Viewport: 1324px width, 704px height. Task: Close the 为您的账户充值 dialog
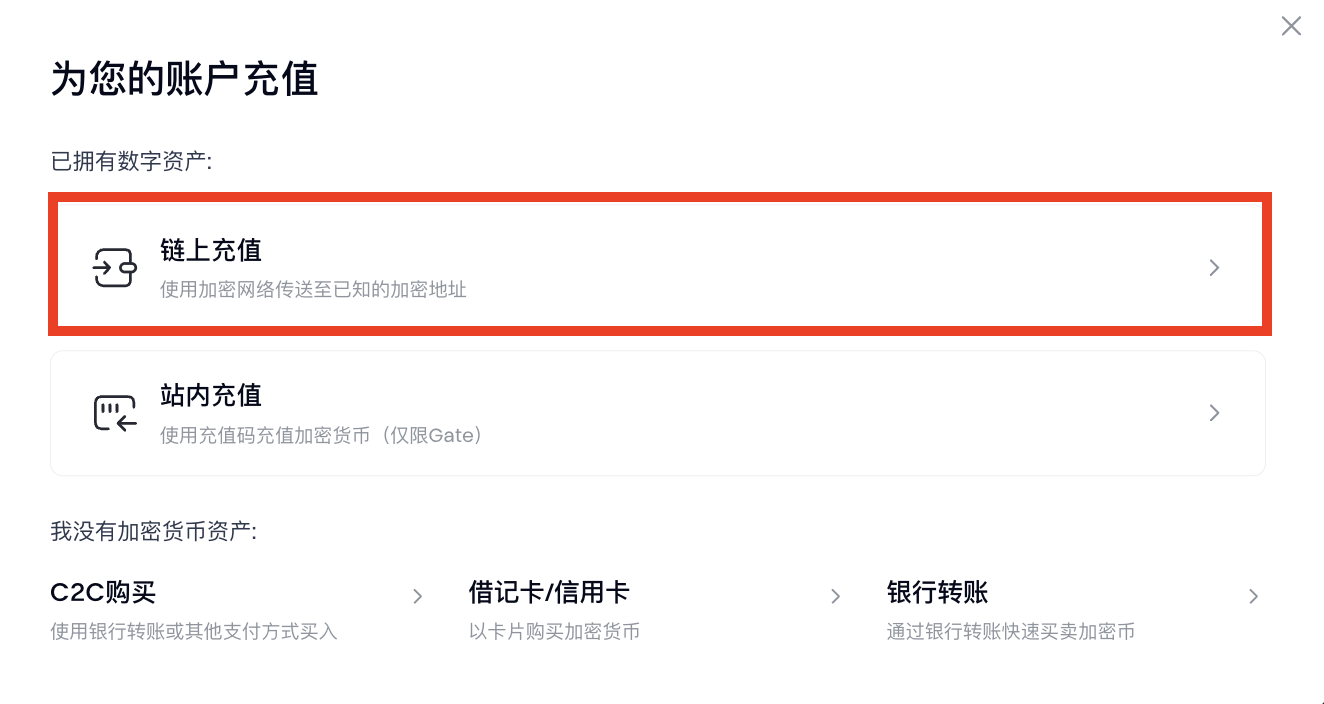[x=1291, y=26]
